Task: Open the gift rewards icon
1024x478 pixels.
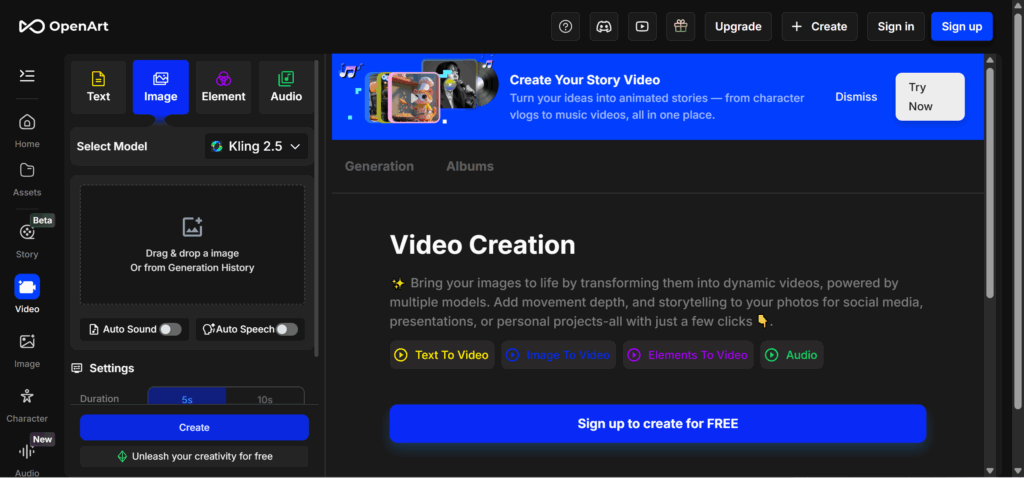Action: click(x=681, y=27)
